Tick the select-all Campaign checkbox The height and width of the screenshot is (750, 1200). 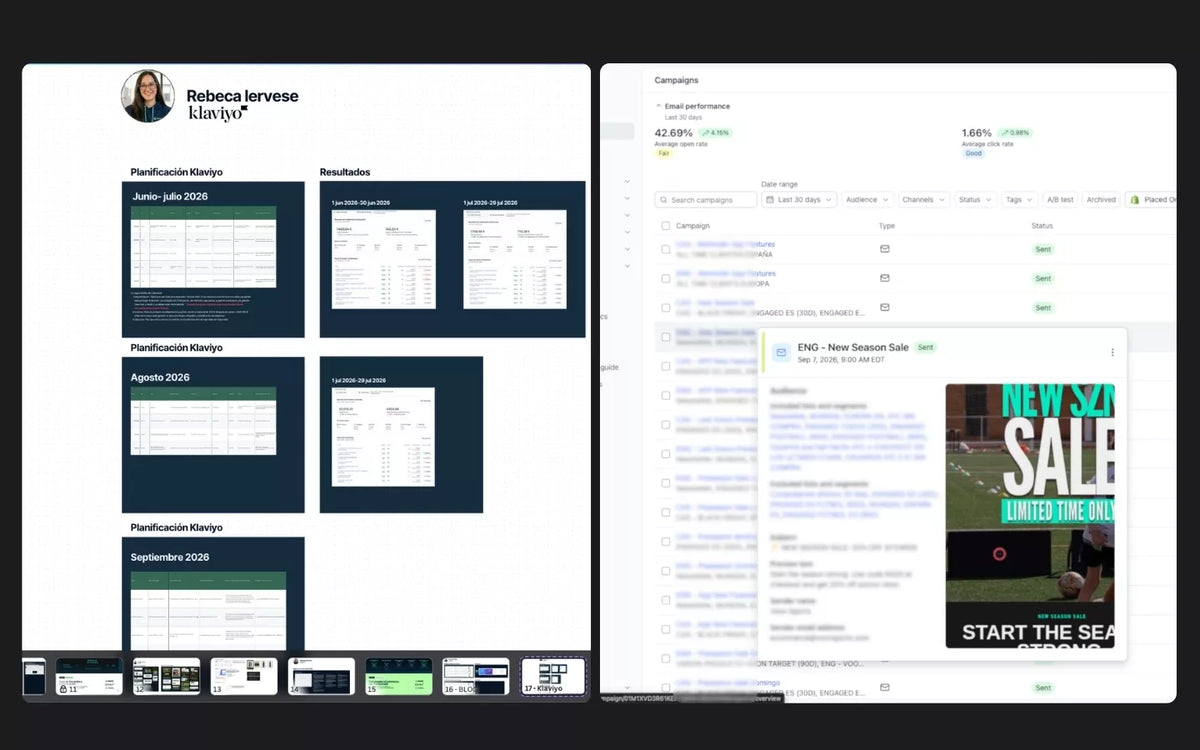click(x=666, y=226)
